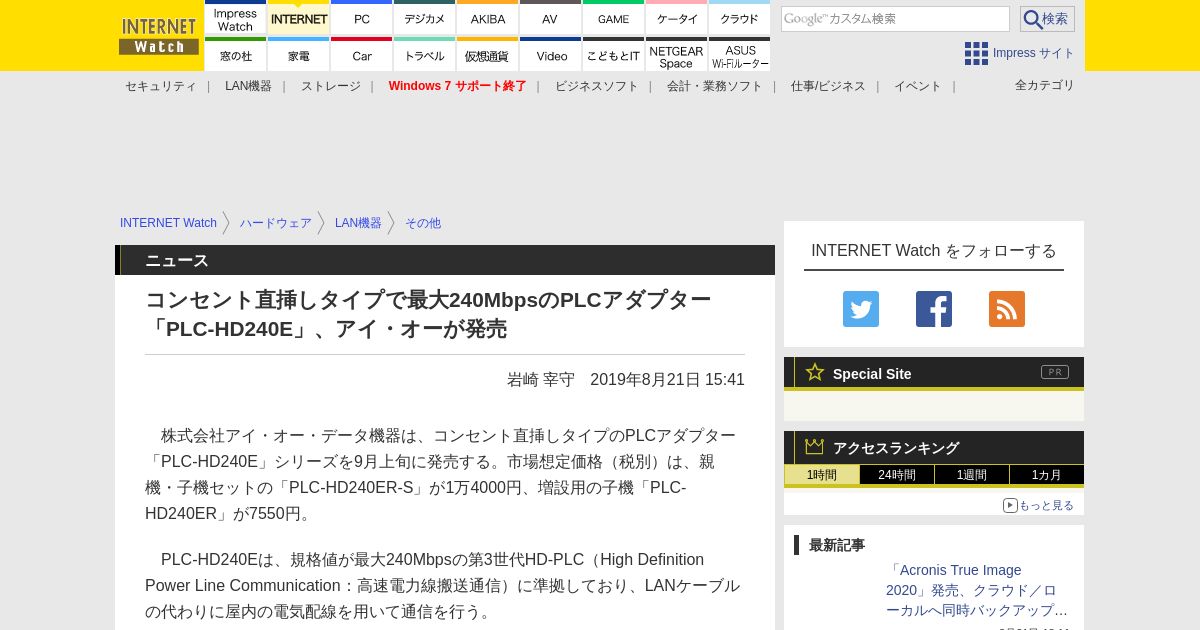Click the Impress サイト grid icon
Screen dimensions: 1200x630
976,53
